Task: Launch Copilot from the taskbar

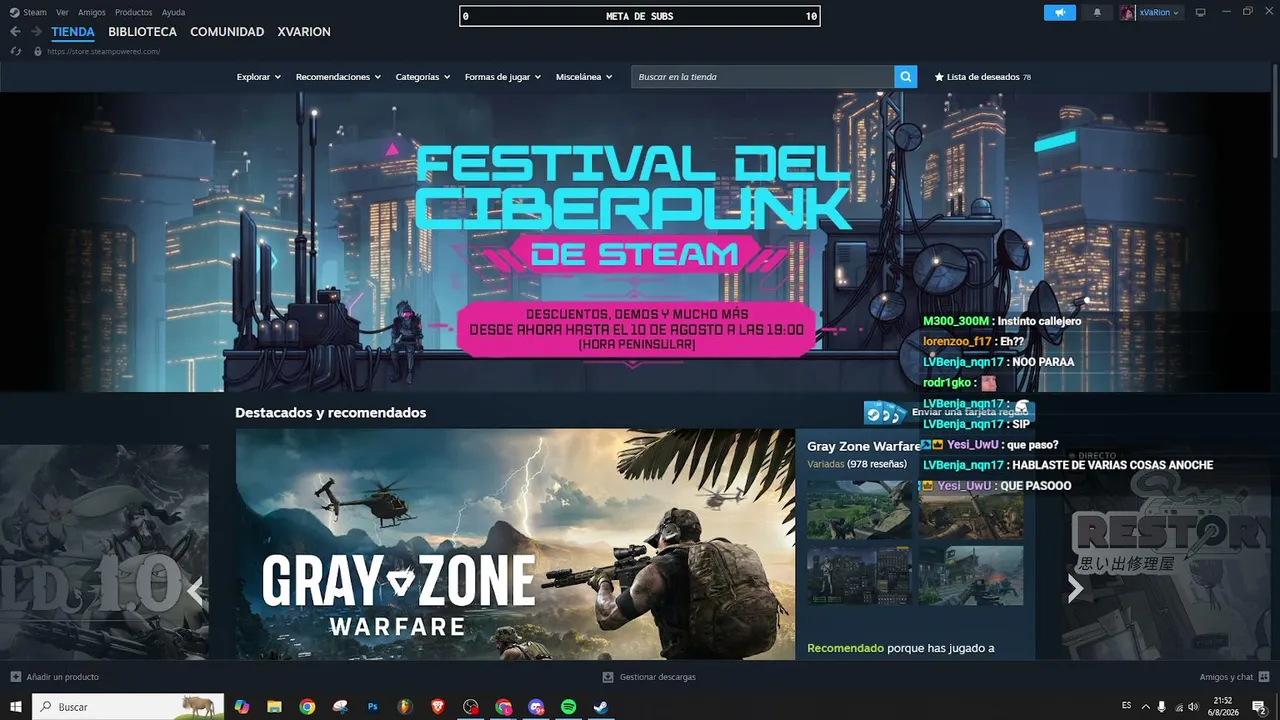Action: coord(242,707)
